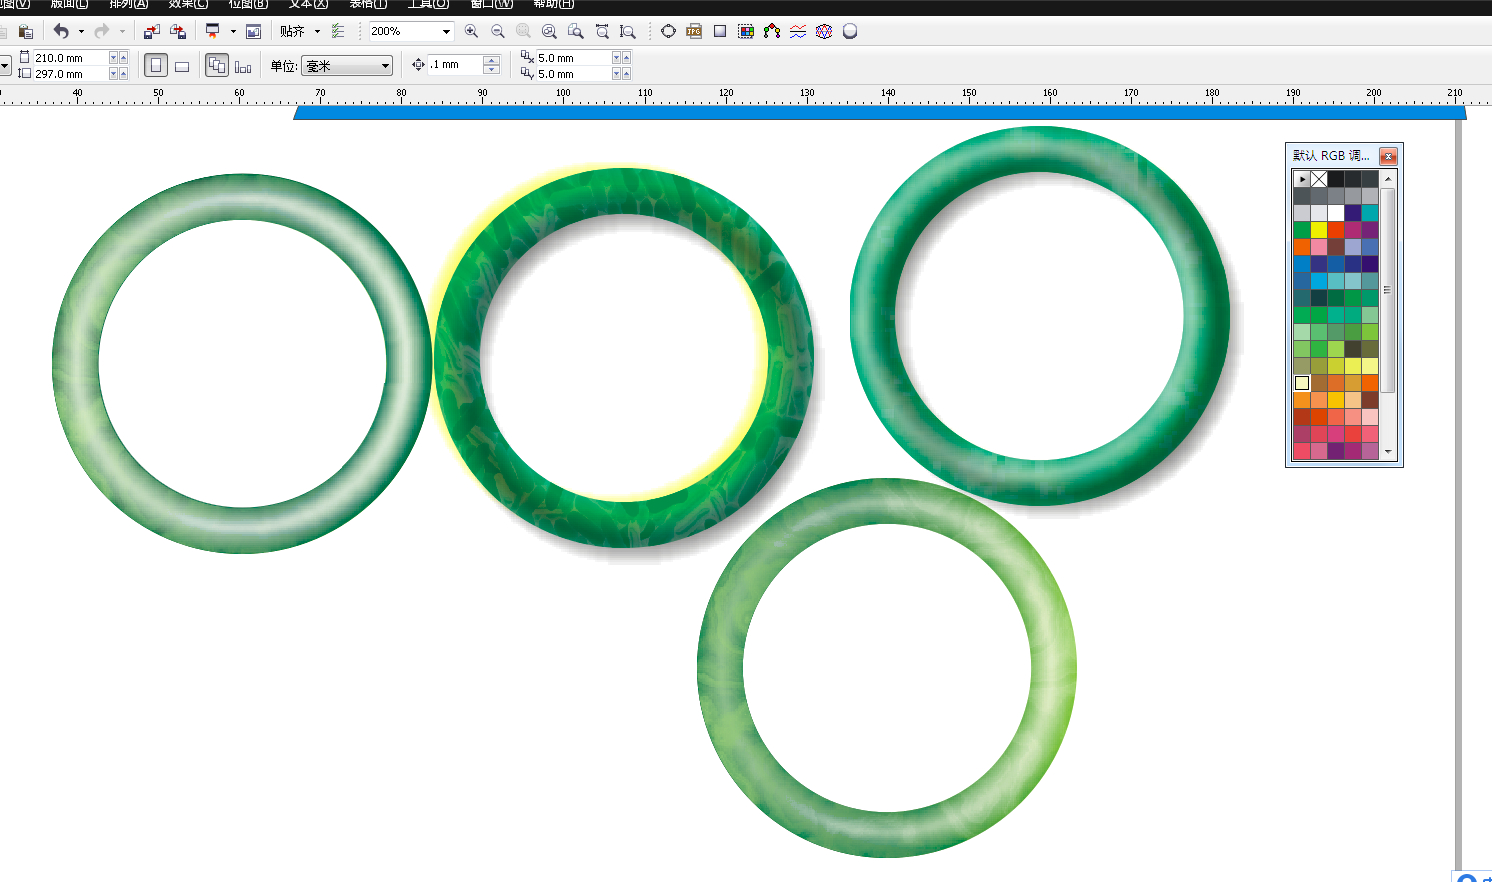Open the page height 297.0 mm dropdown arrow
The image size is (1492, 882).
pyautogui.click(x=113, y=74)
